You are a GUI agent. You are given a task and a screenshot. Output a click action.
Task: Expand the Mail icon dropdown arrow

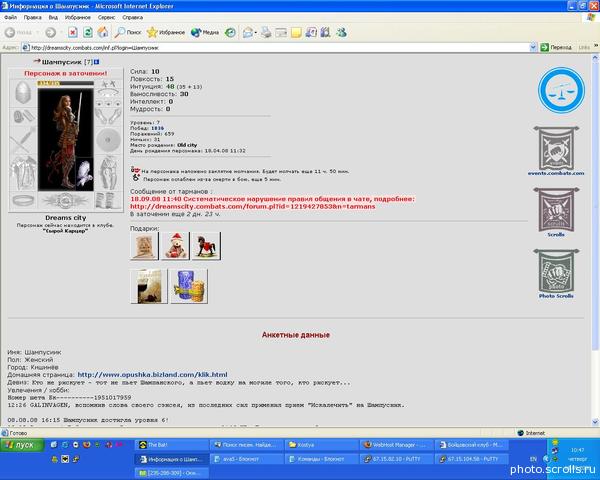pos(256,33)
